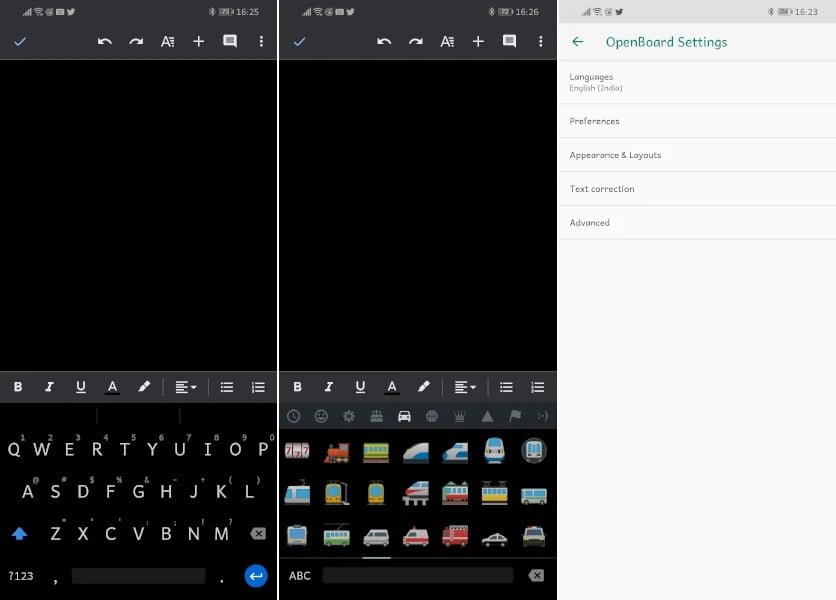Tap insert plus icon in emoji keyboard screen
Viewport: 836px width, 600px height.
click(x=478, y=42)
